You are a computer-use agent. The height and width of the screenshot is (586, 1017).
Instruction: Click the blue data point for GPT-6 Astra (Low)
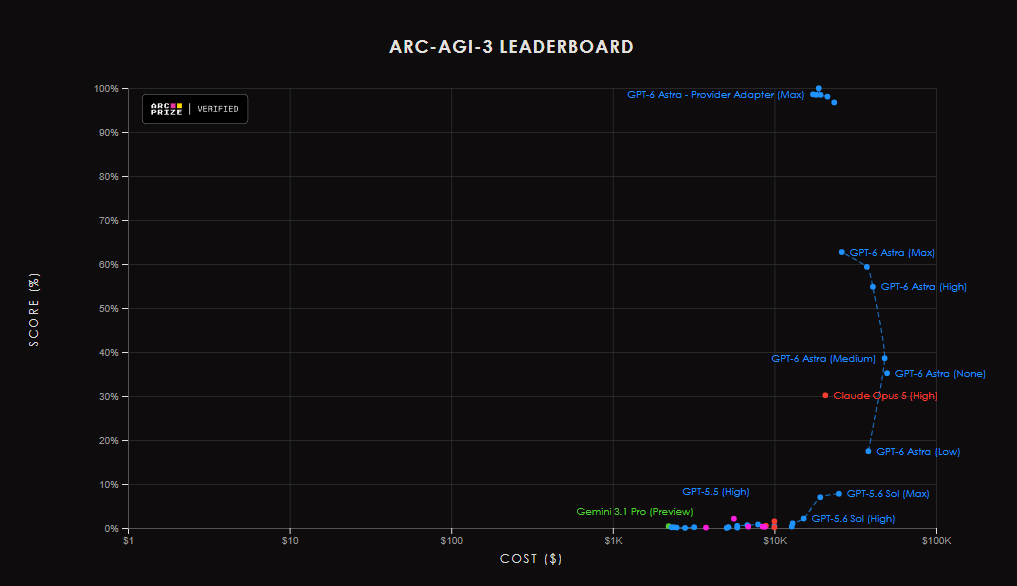pos(868,451)
